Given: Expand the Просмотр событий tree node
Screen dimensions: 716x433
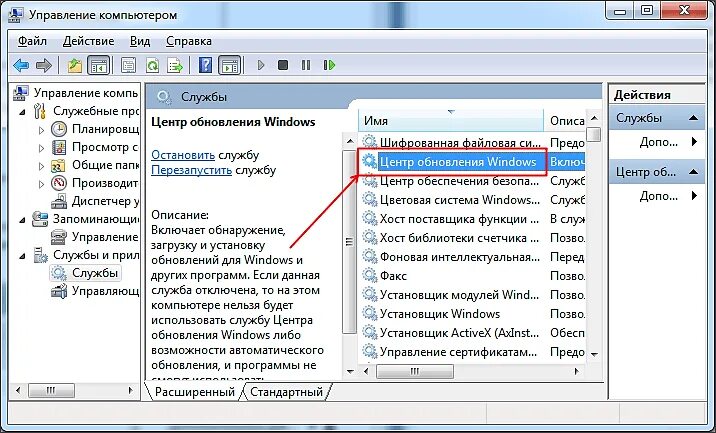Looking at the screenshot, I should 41,148.
